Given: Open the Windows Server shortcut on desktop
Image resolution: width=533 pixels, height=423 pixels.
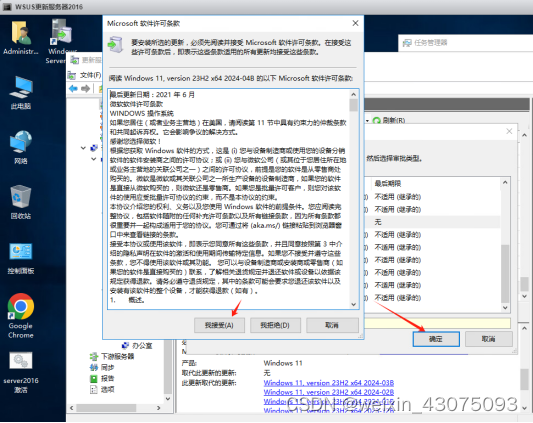Looking at the screenshot, I should [61, 41].
